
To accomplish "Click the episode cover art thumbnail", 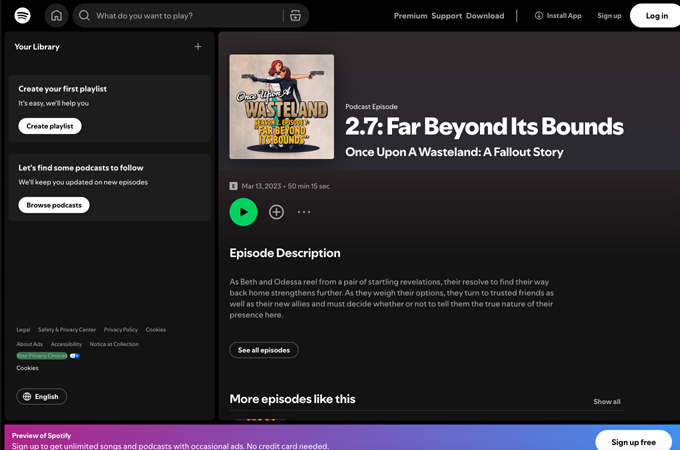I will pyautogui.click(x=281, y=107).
